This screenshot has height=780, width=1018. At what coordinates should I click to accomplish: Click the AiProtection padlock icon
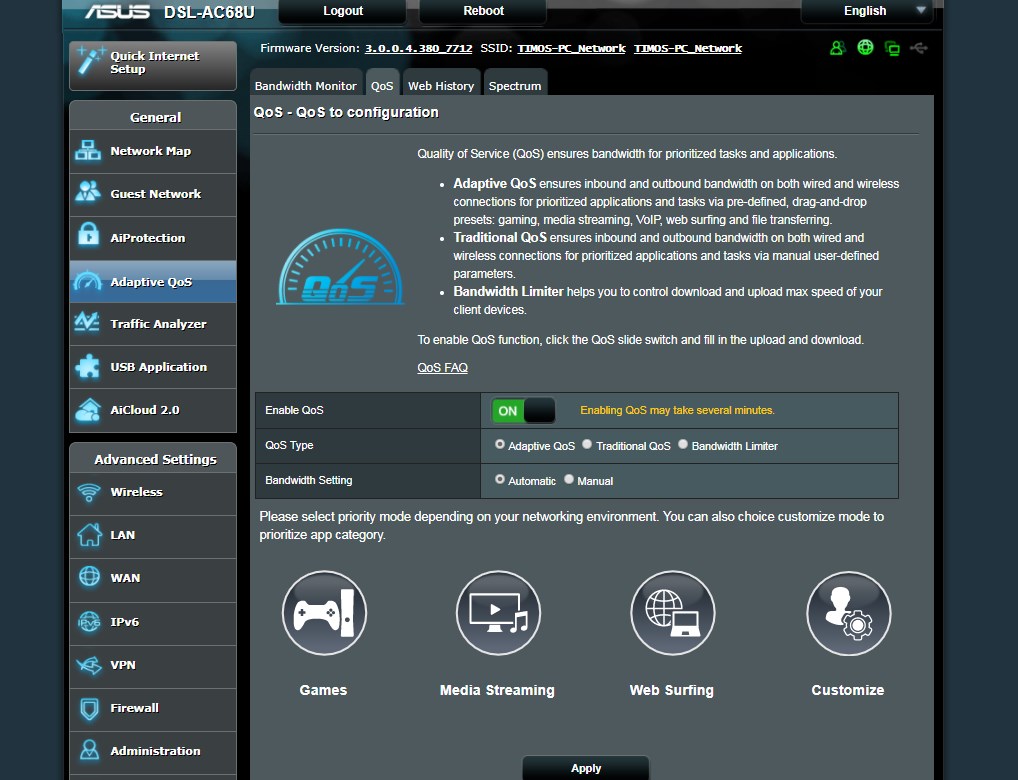(x=88, y=236)
